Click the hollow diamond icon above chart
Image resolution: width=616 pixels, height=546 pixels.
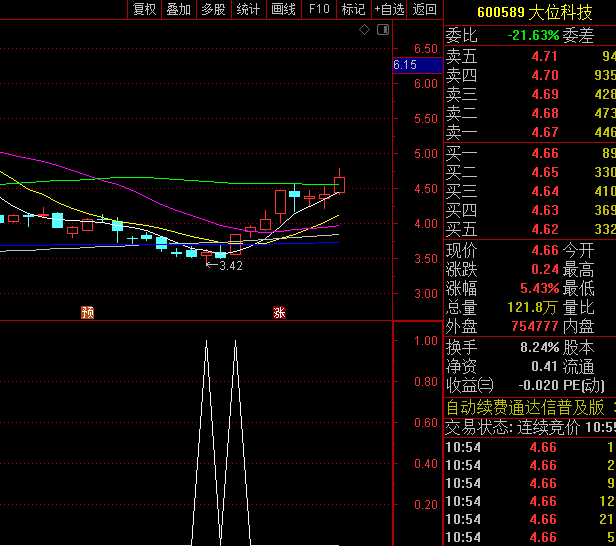click(364, 31)
